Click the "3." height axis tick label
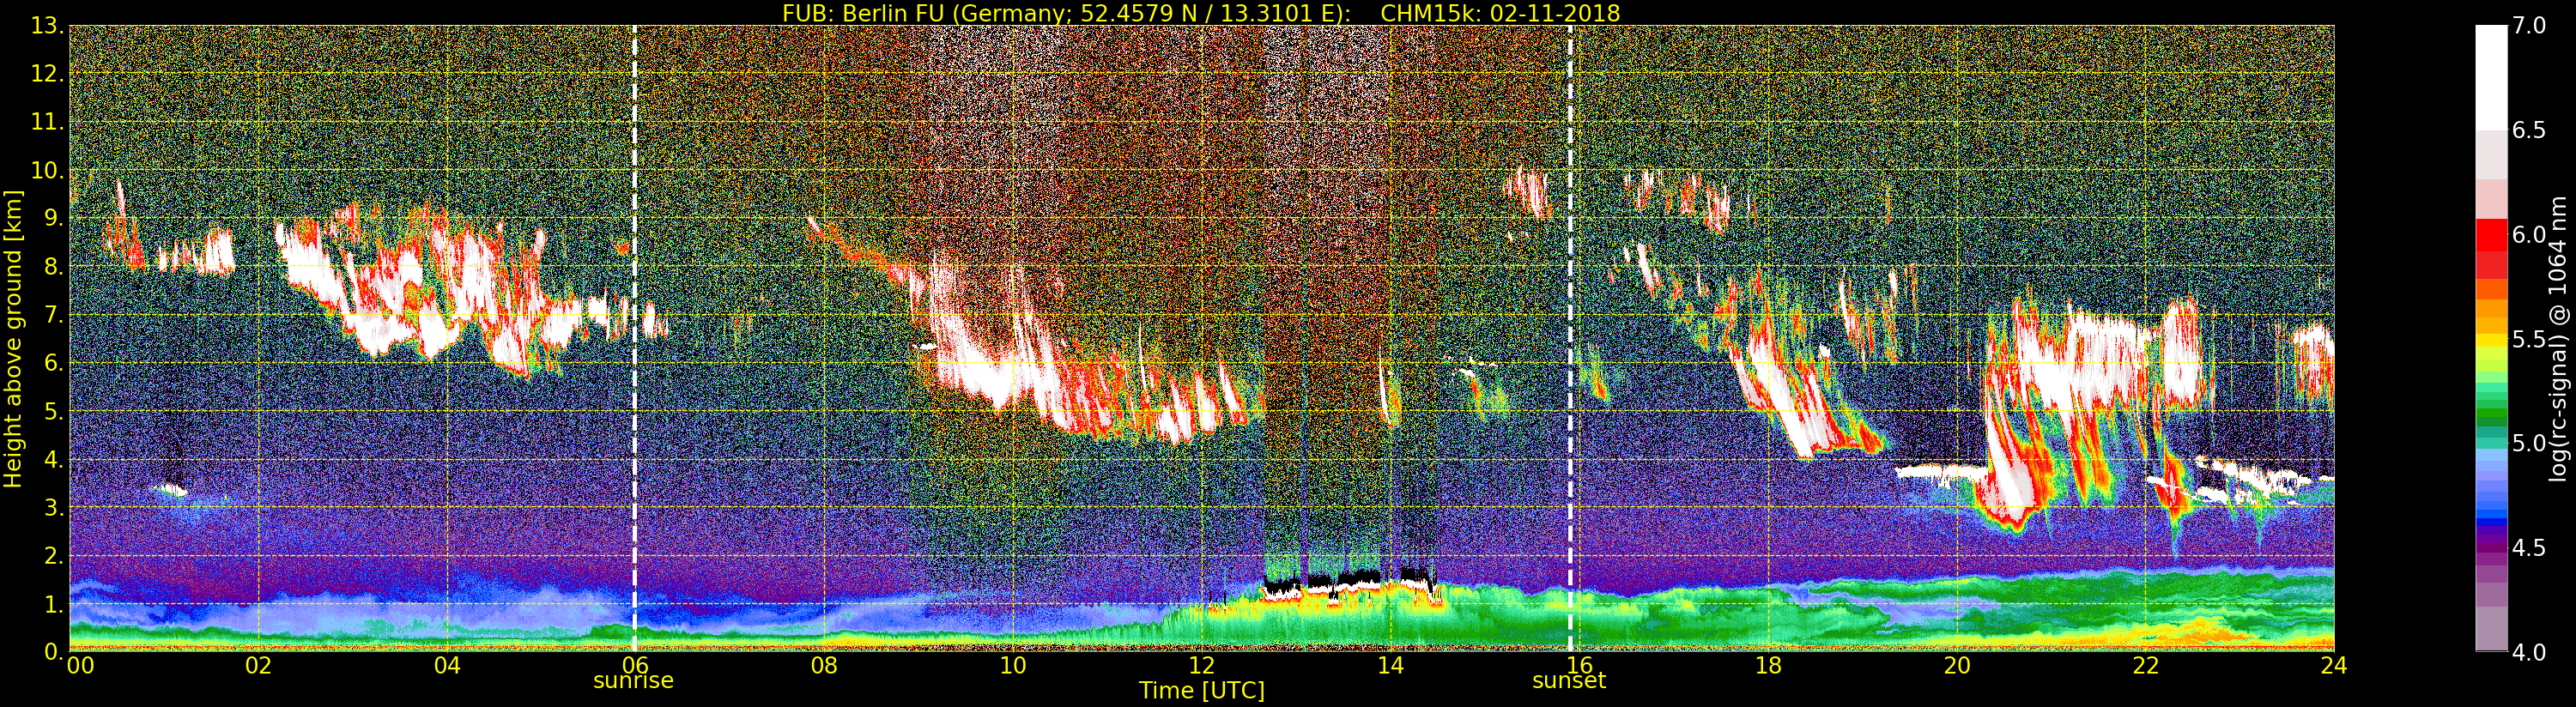The width and height of the screenshot is (2576, 707). click(x=54, y=507)
